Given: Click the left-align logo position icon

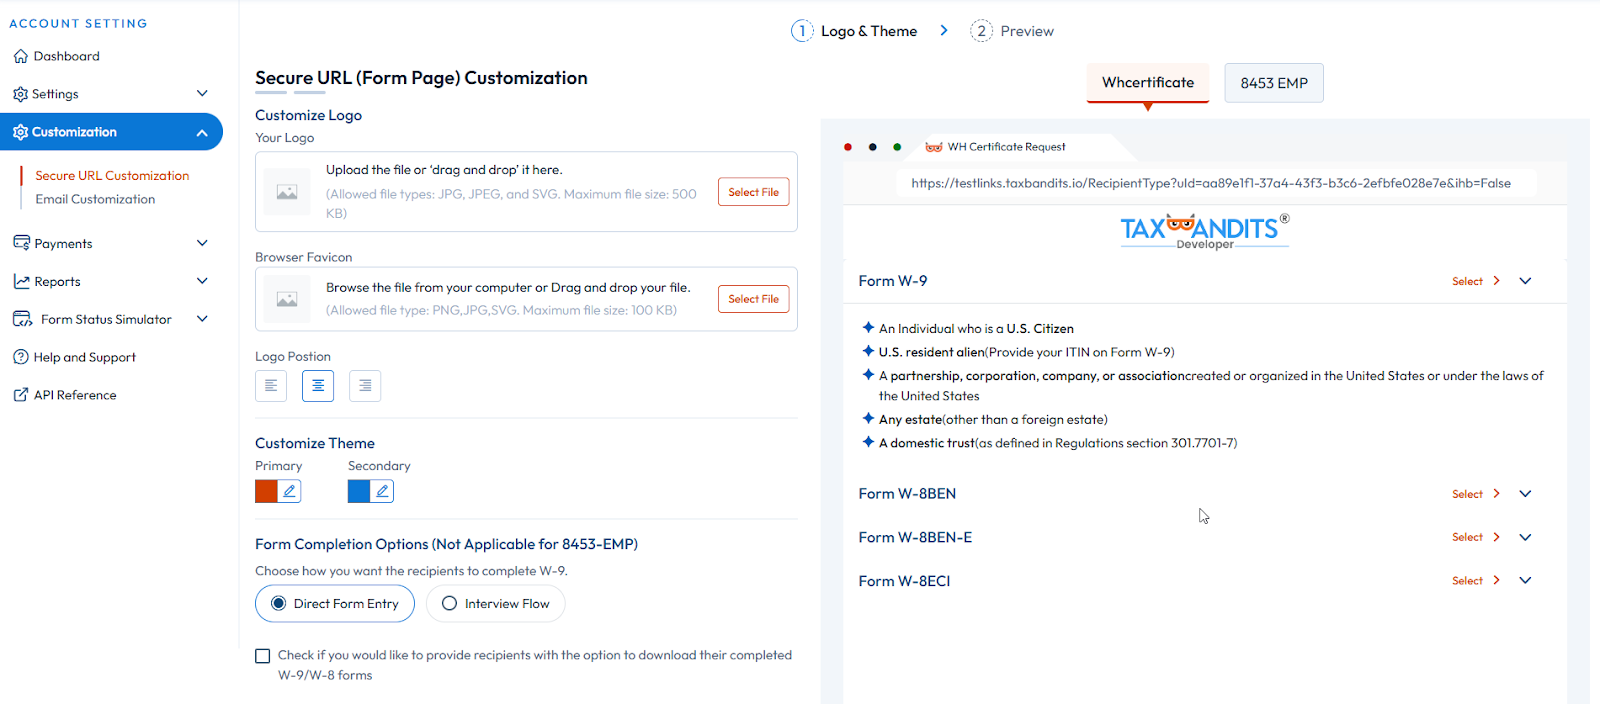Looking at the screenshot, I should click(271, 386).
